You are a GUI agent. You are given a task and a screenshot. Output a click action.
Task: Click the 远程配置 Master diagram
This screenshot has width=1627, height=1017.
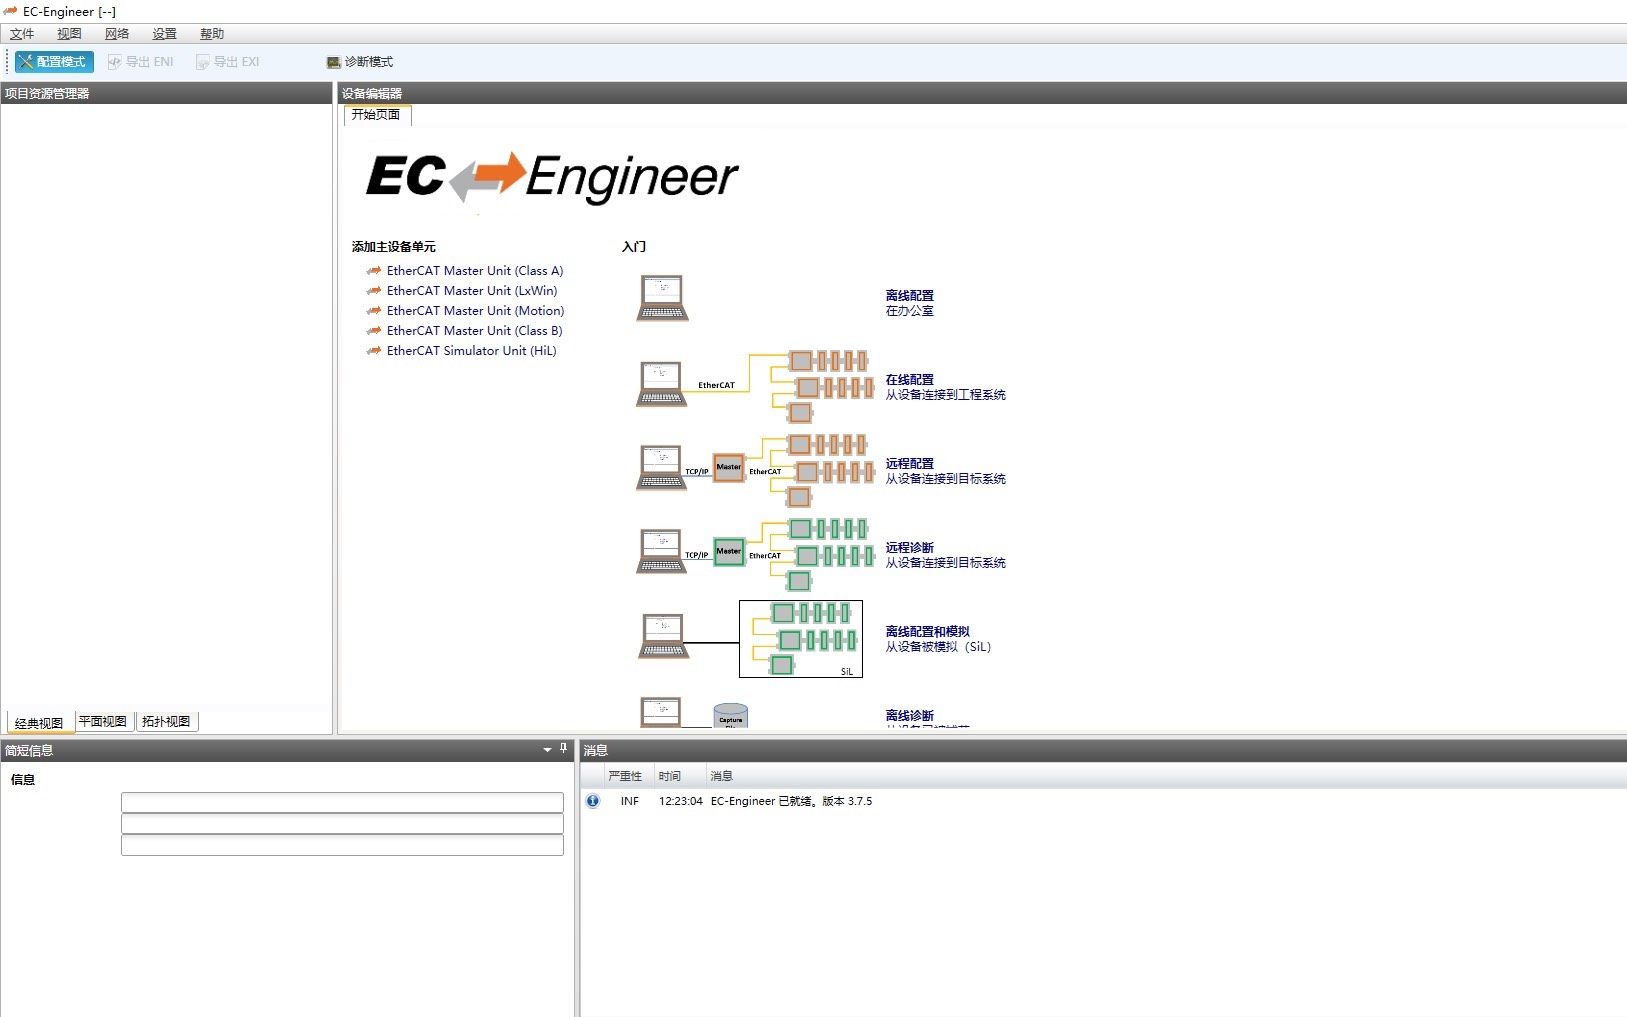(x=755, y=469)
